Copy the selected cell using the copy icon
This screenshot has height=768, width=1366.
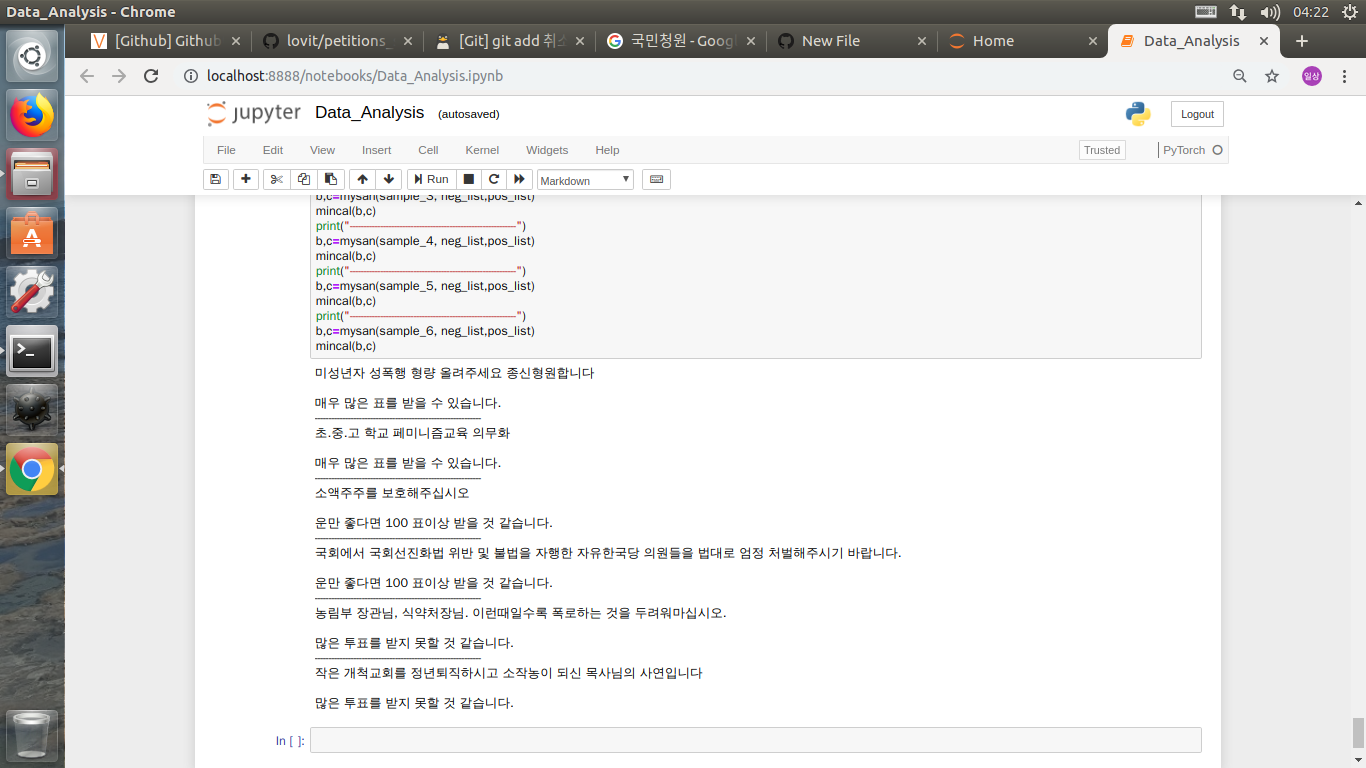(x=304, y=179)
